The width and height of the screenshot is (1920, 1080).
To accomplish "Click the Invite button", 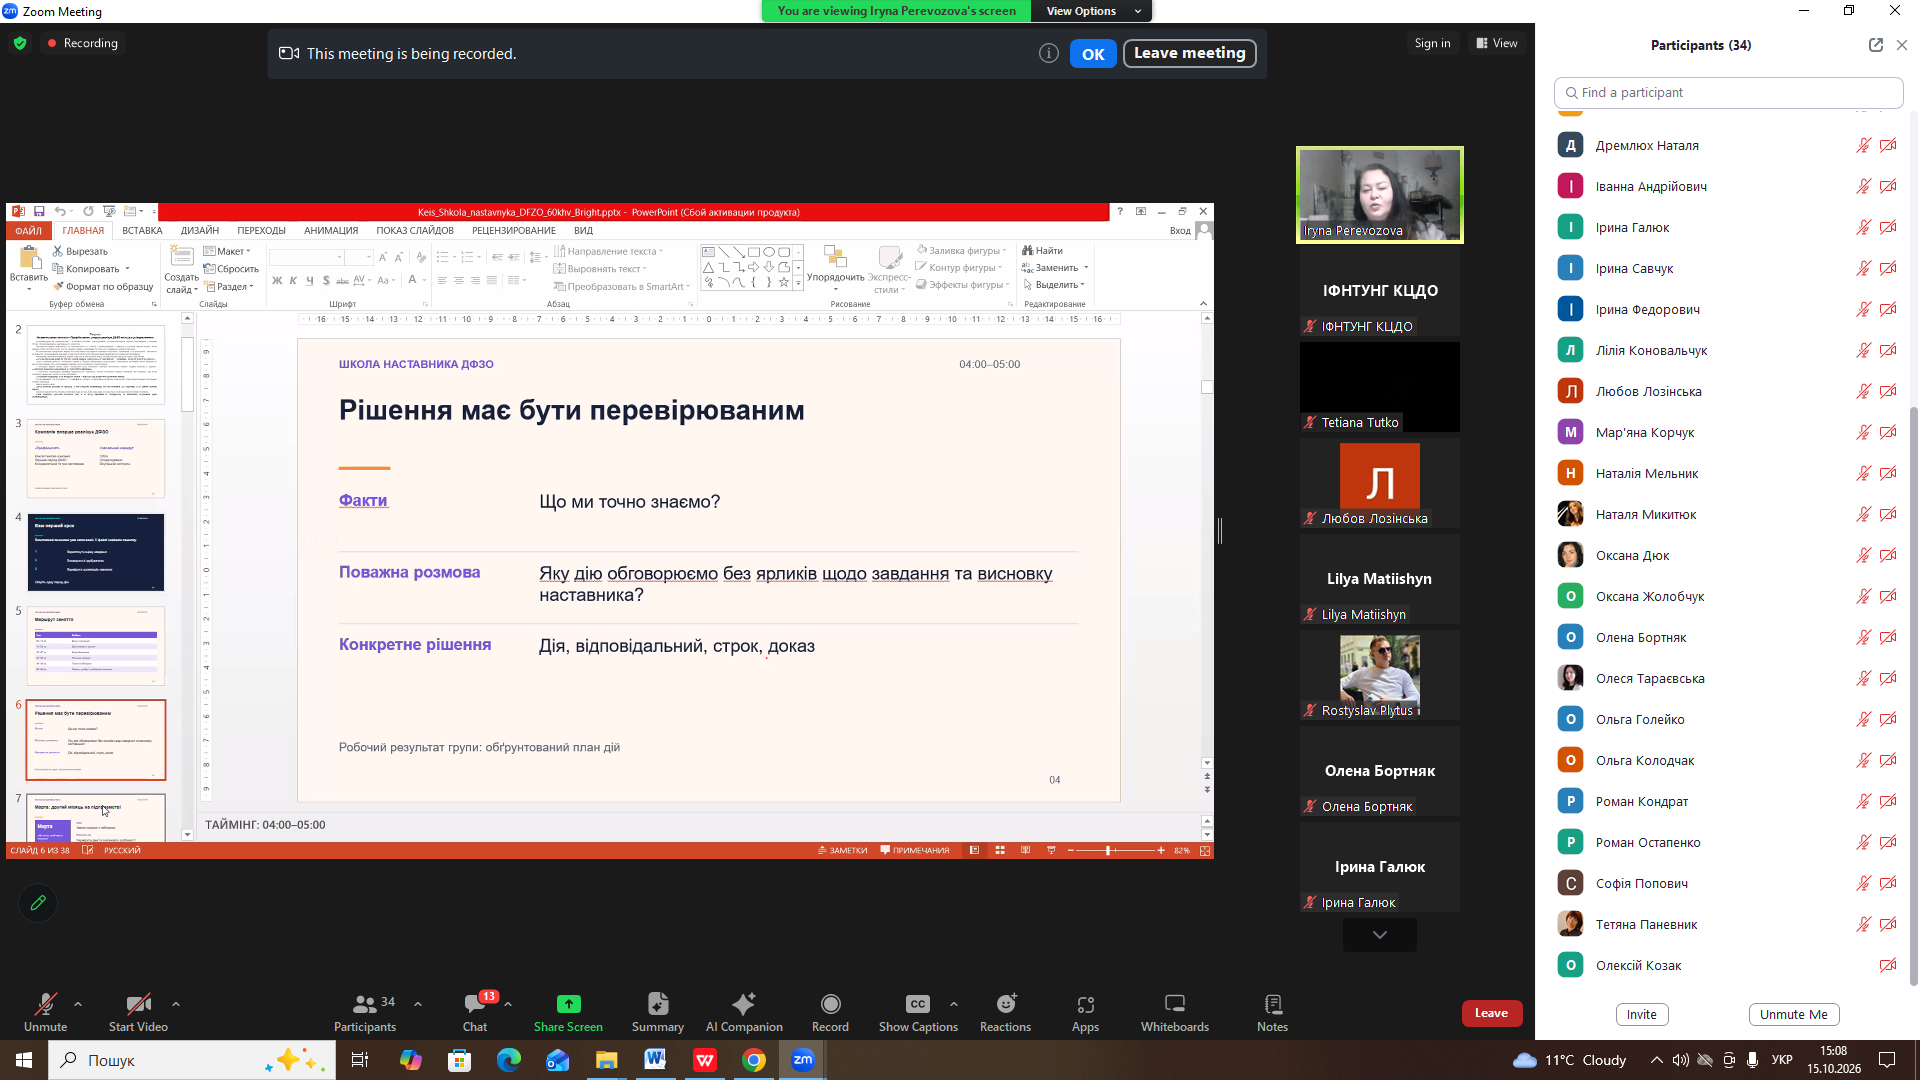I will click(1642, 1014).
